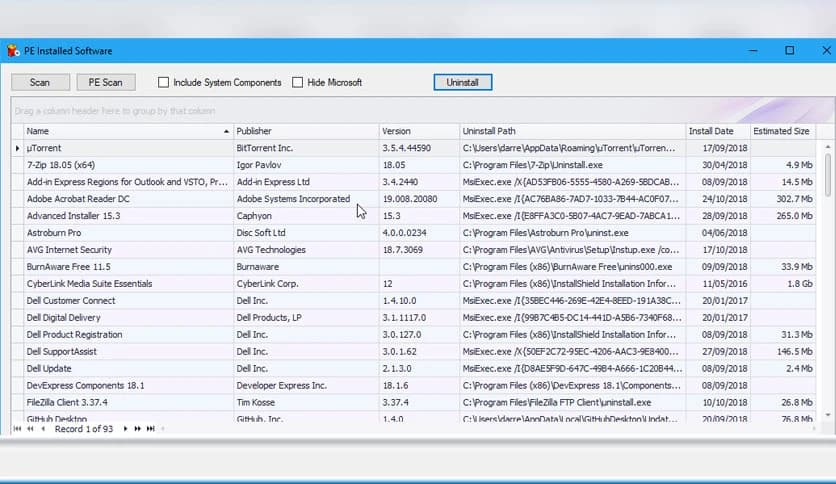Screen dimensions: 836x484
Task: Click Tim Kosse publisher cell
Action: pyautogui.click(x=306, y=402)
